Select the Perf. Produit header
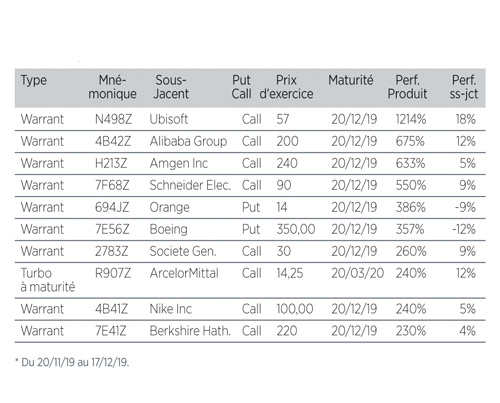500x403 pixels. pos(407,87)
